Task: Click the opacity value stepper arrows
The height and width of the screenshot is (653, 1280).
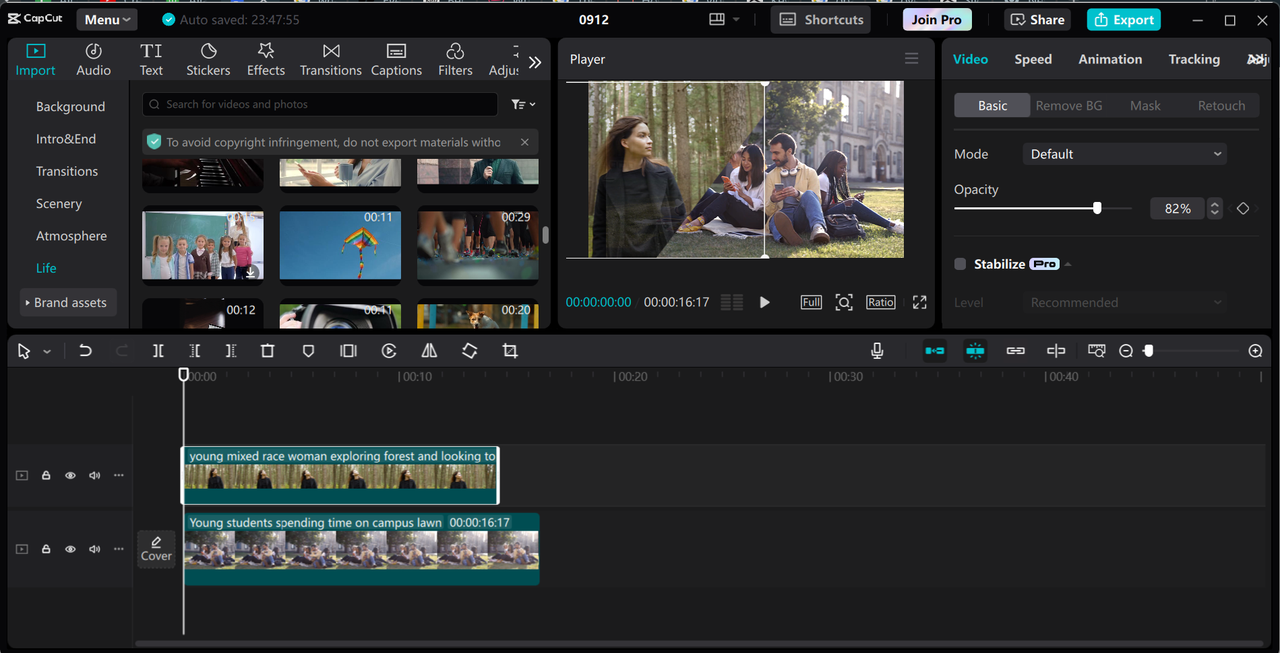Action: pyautogui.click(x=1214, y=208)
